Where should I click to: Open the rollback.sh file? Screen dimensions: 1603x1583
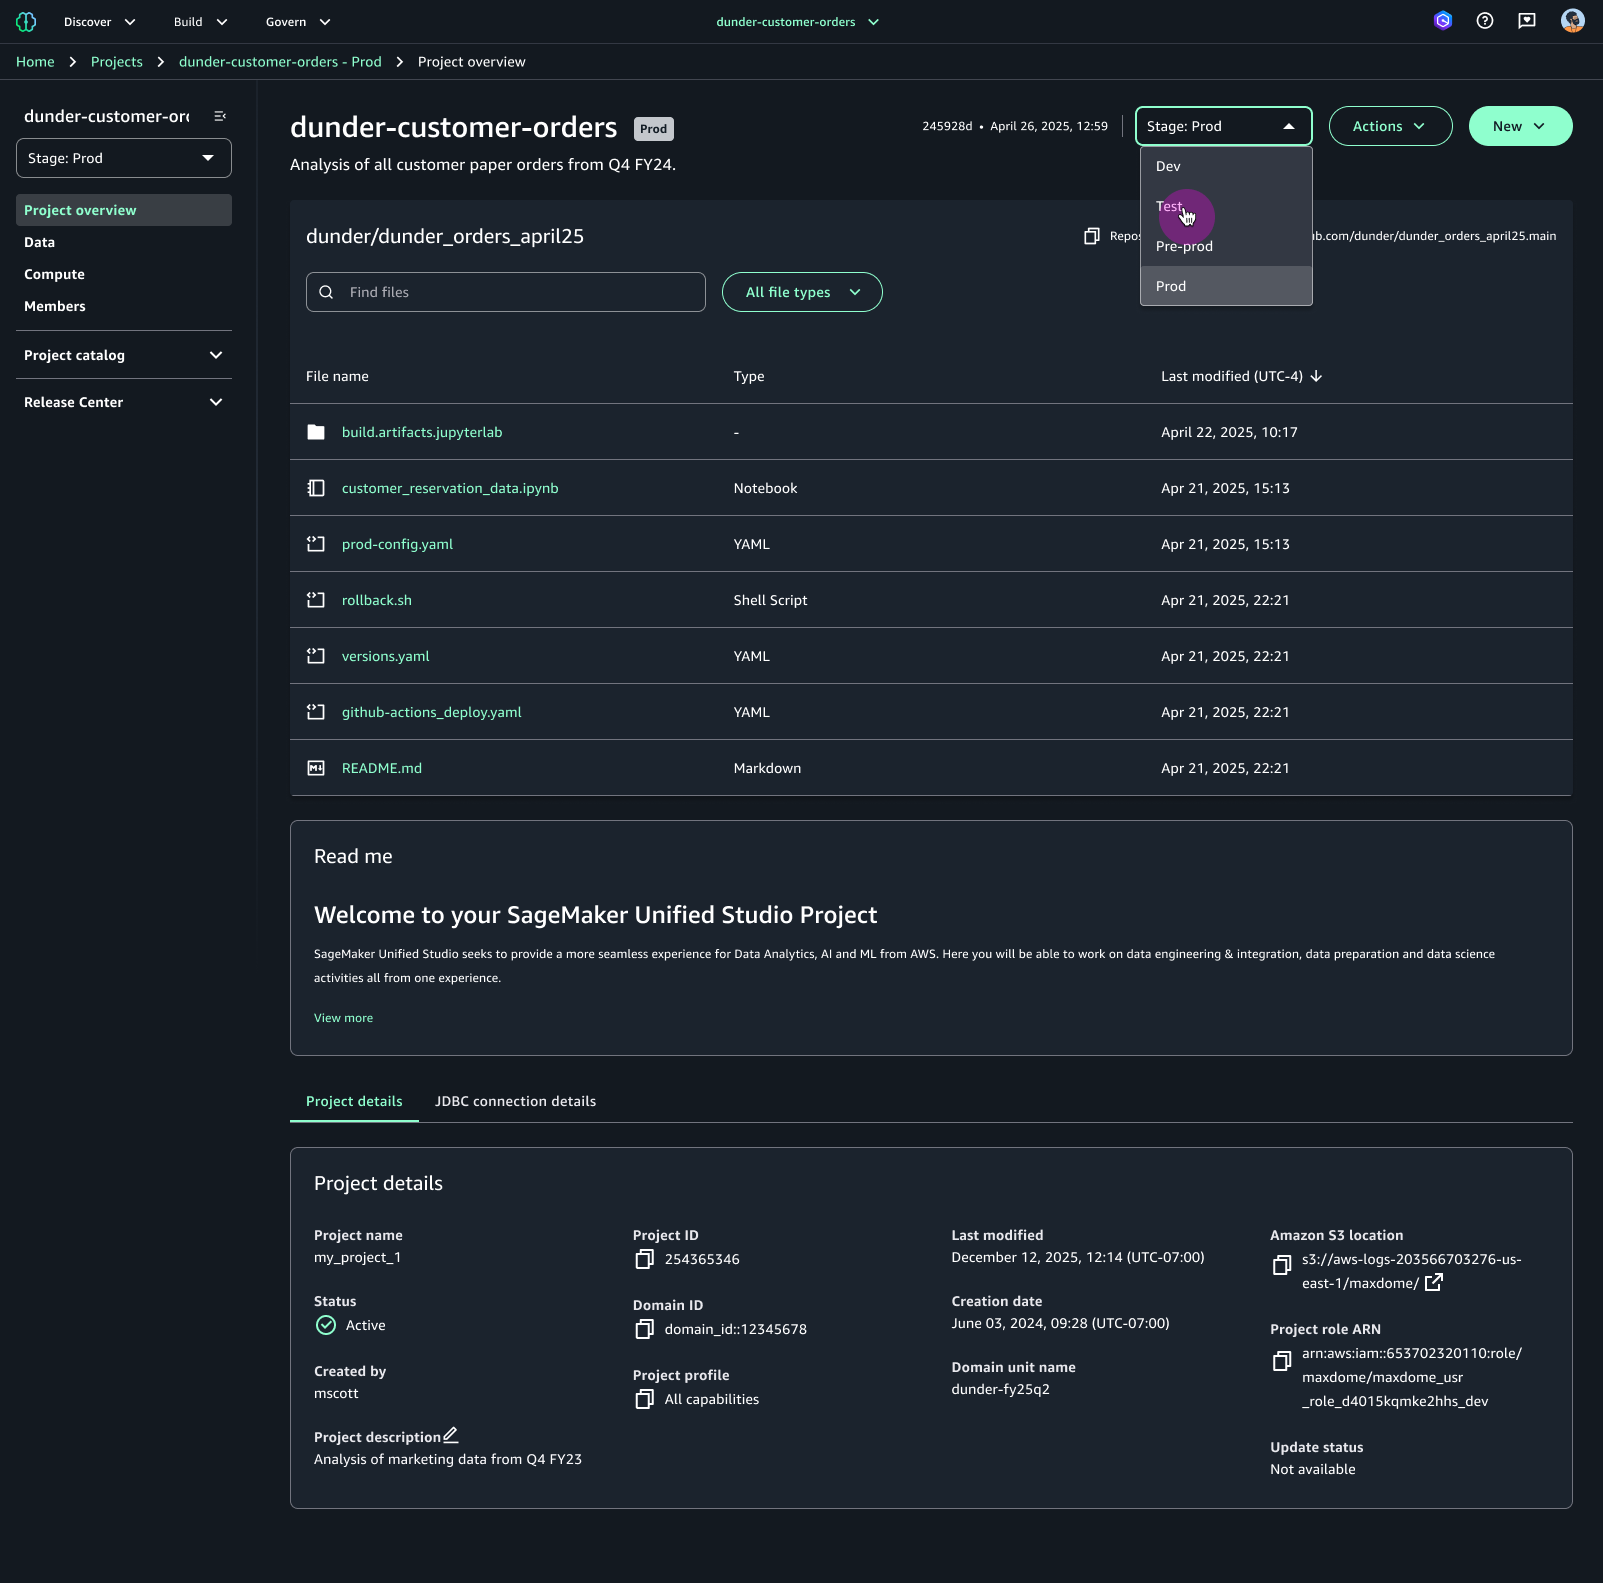click(376, 600)
